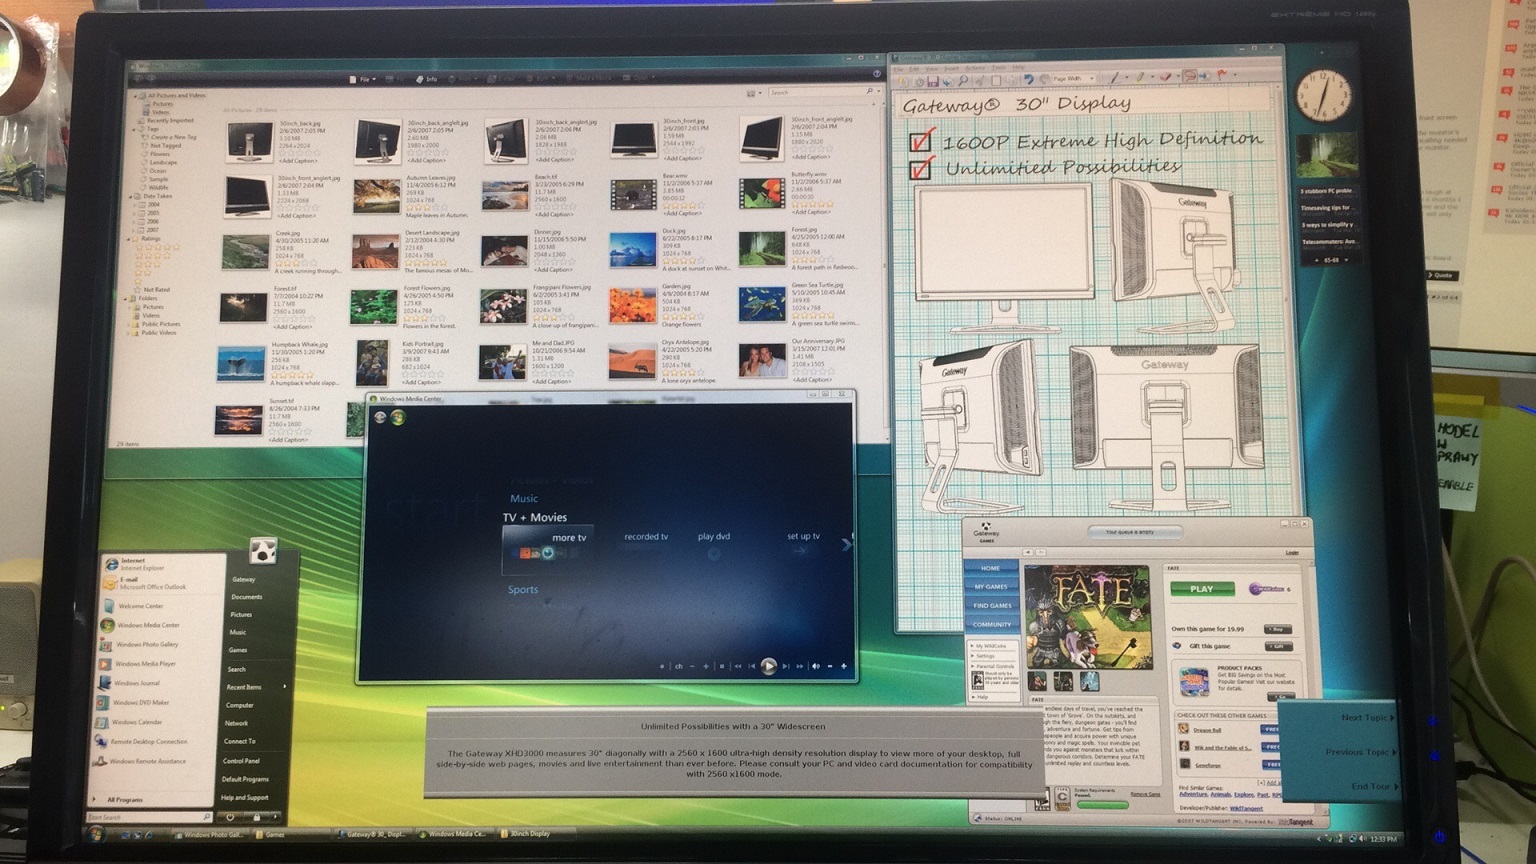Click Help and Support in Start menu
Viewport: 1536px width, 864px height.
coord(245,797)
